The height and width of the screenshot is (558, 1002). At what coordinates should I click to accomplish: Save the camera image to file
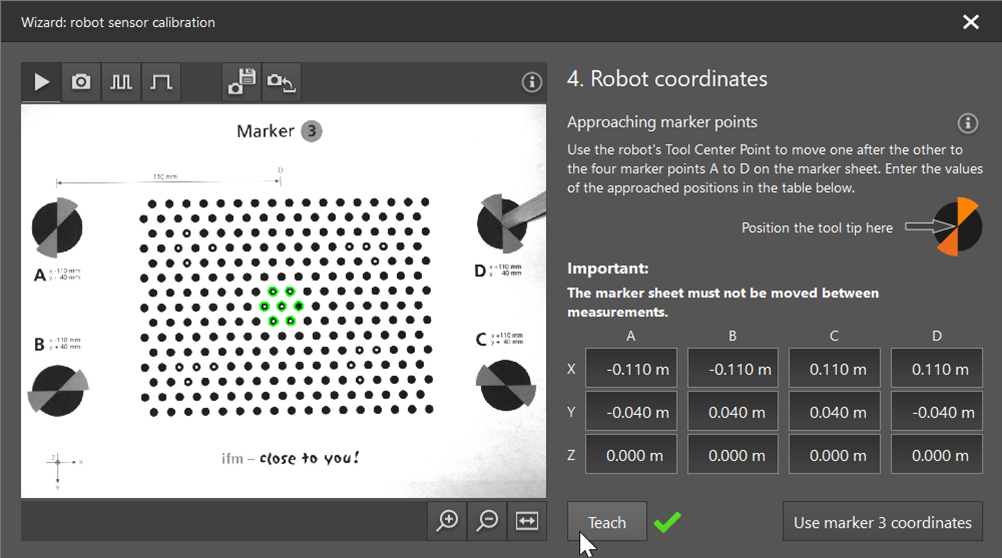[241, 82]
